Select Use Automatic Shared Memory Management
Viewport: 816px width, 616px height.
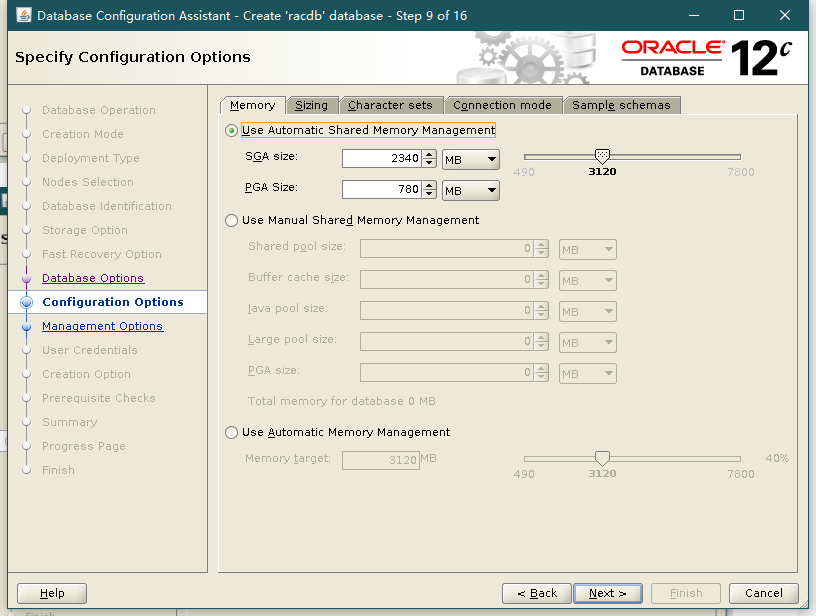pyautogui.click(x=232, y=130)
